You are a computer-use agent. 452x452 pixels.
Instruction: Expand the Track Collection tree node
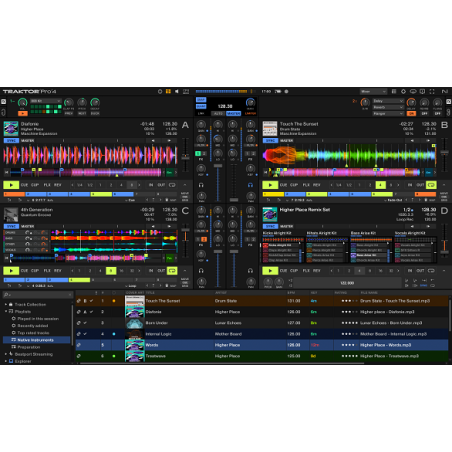click(6, 304)
